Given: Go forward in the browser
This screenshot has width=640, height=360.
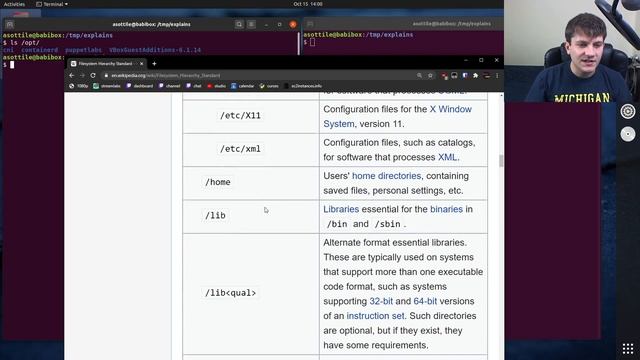Looking at the screenshot, I should pos(82,76).
